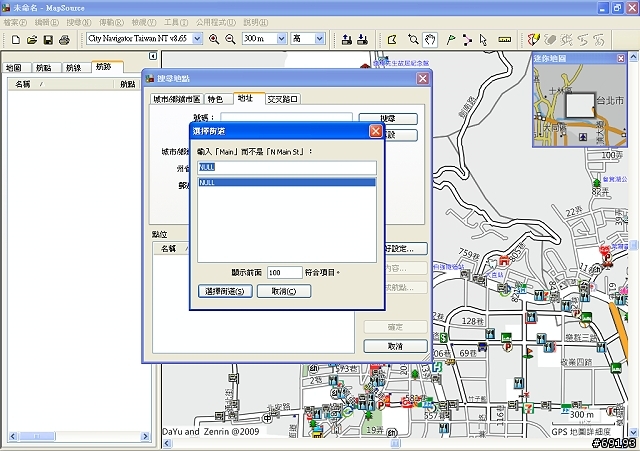Screen dimensions: 640x451
Task: Select the Hand pan tool
Action: coord(430,40)
